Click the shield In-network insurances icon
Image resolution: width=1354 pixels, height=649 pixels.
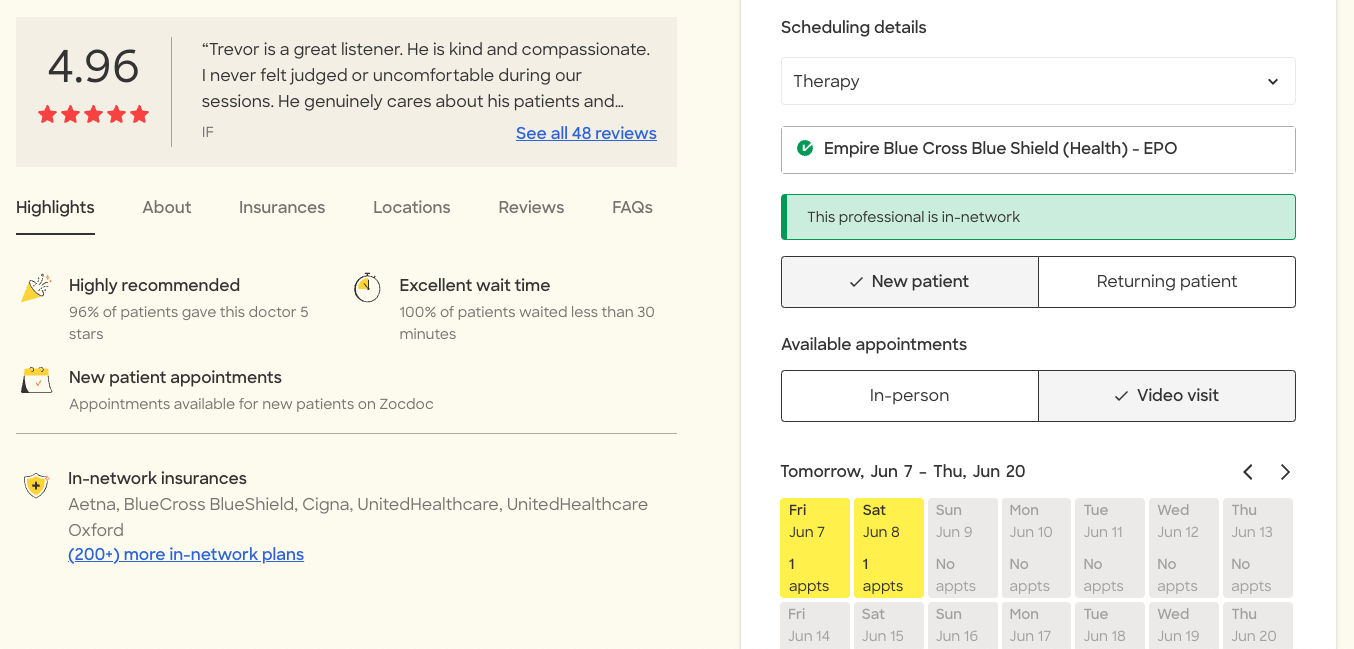pos(37,486)
